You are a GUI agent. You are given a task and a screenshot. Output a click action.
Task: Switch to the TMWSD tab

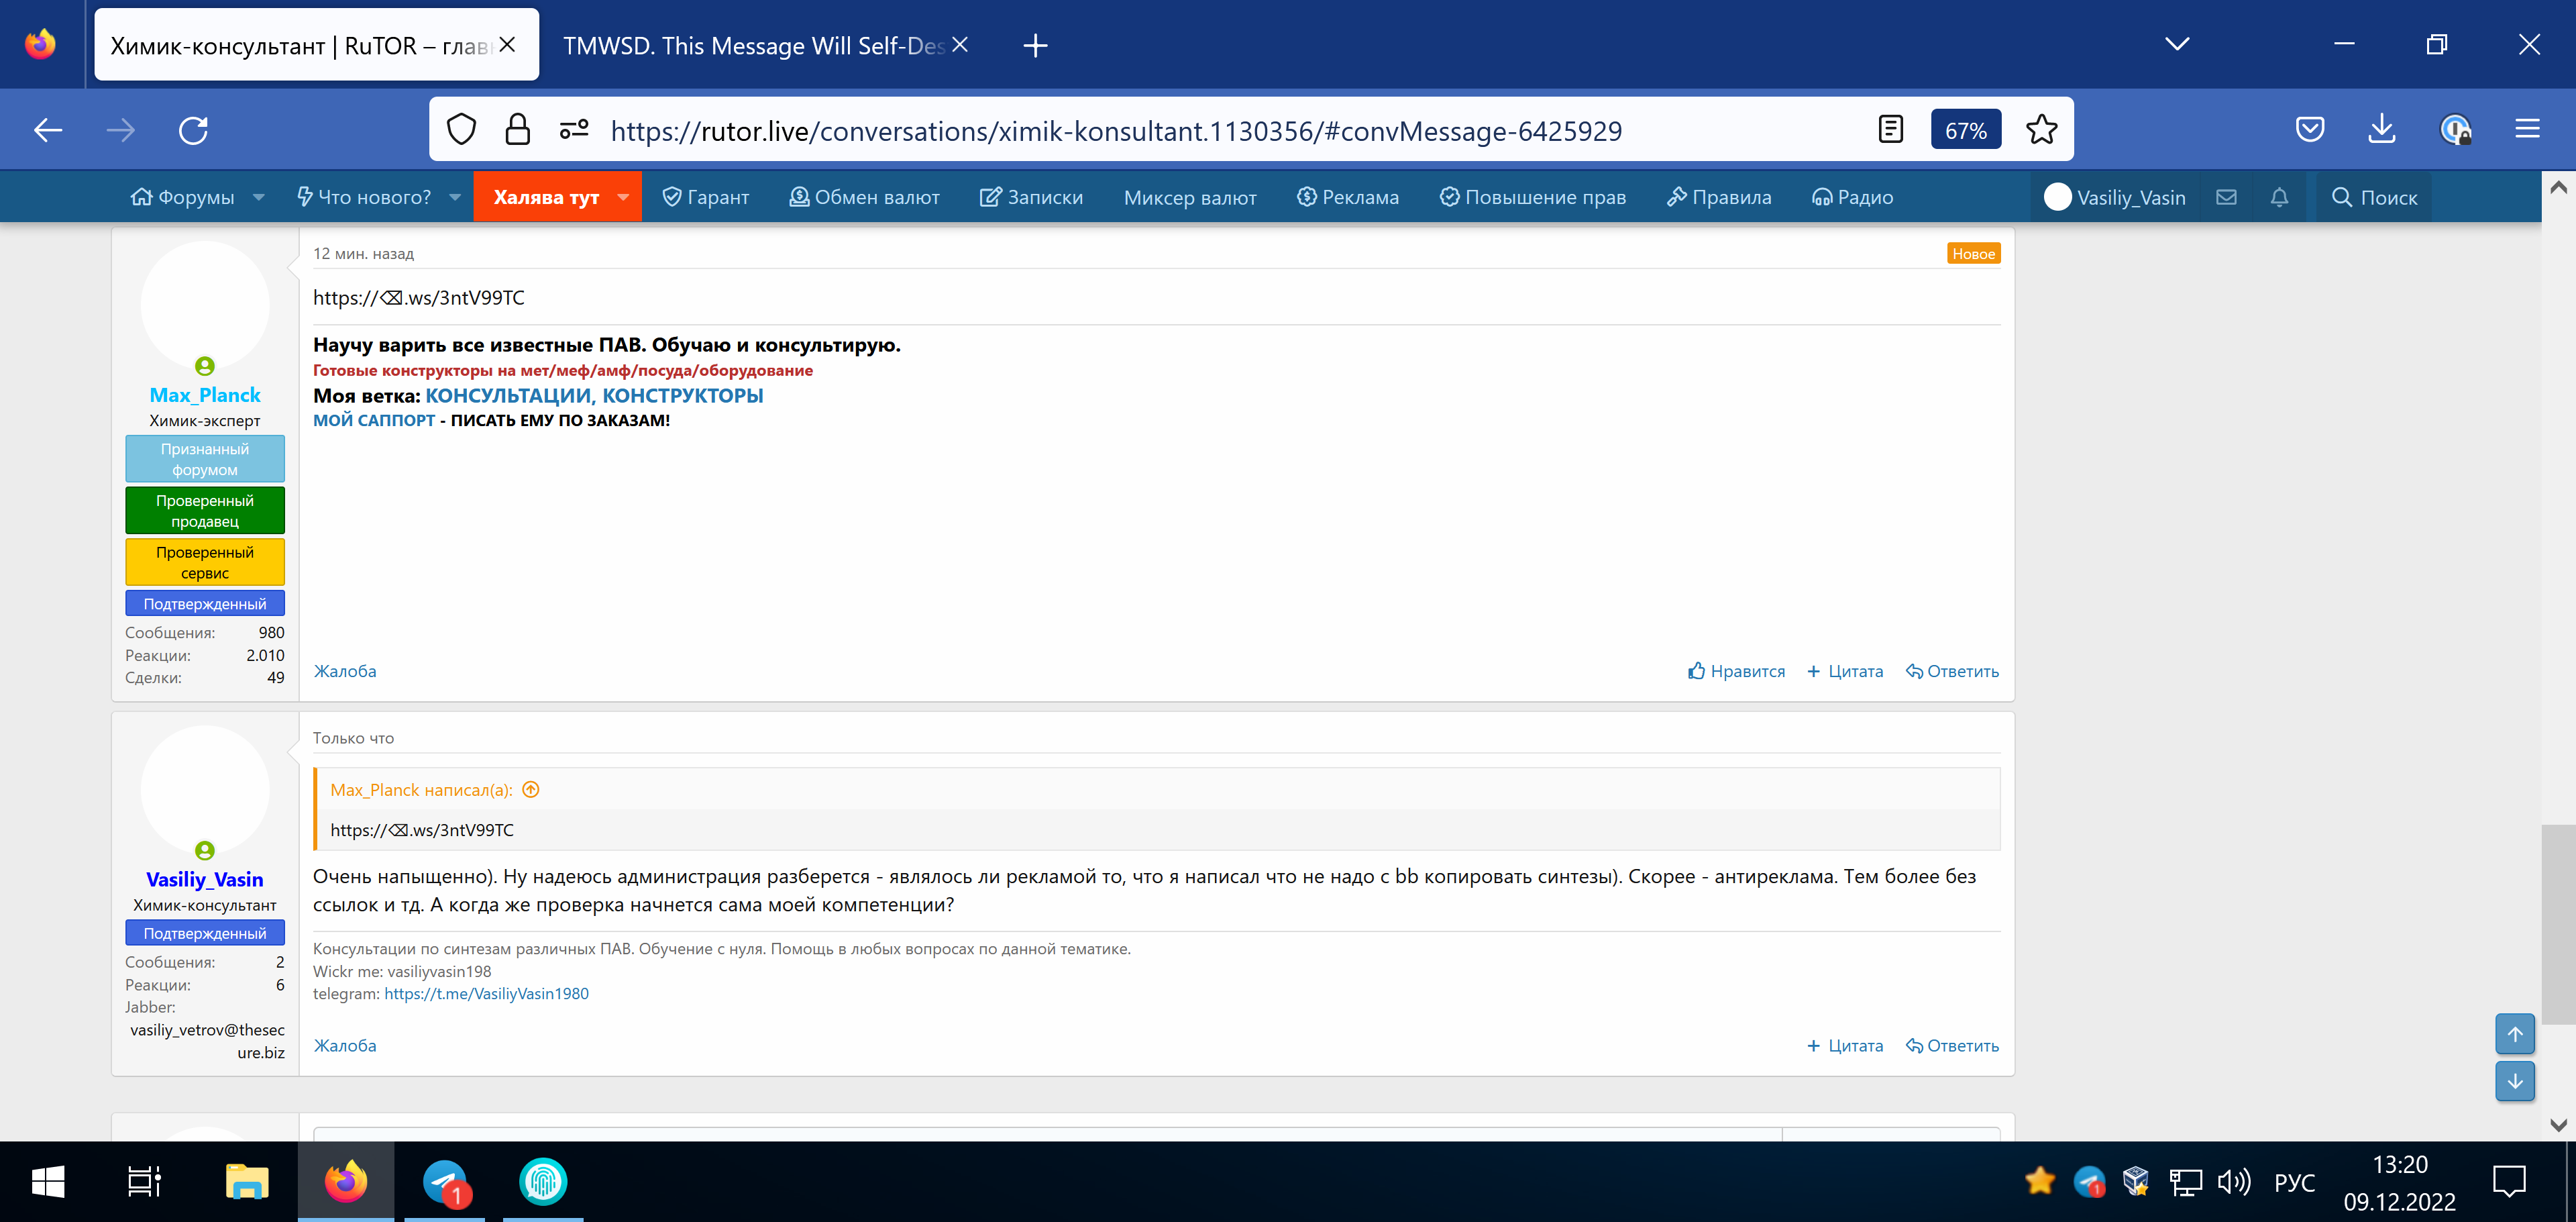coord(753,46)
